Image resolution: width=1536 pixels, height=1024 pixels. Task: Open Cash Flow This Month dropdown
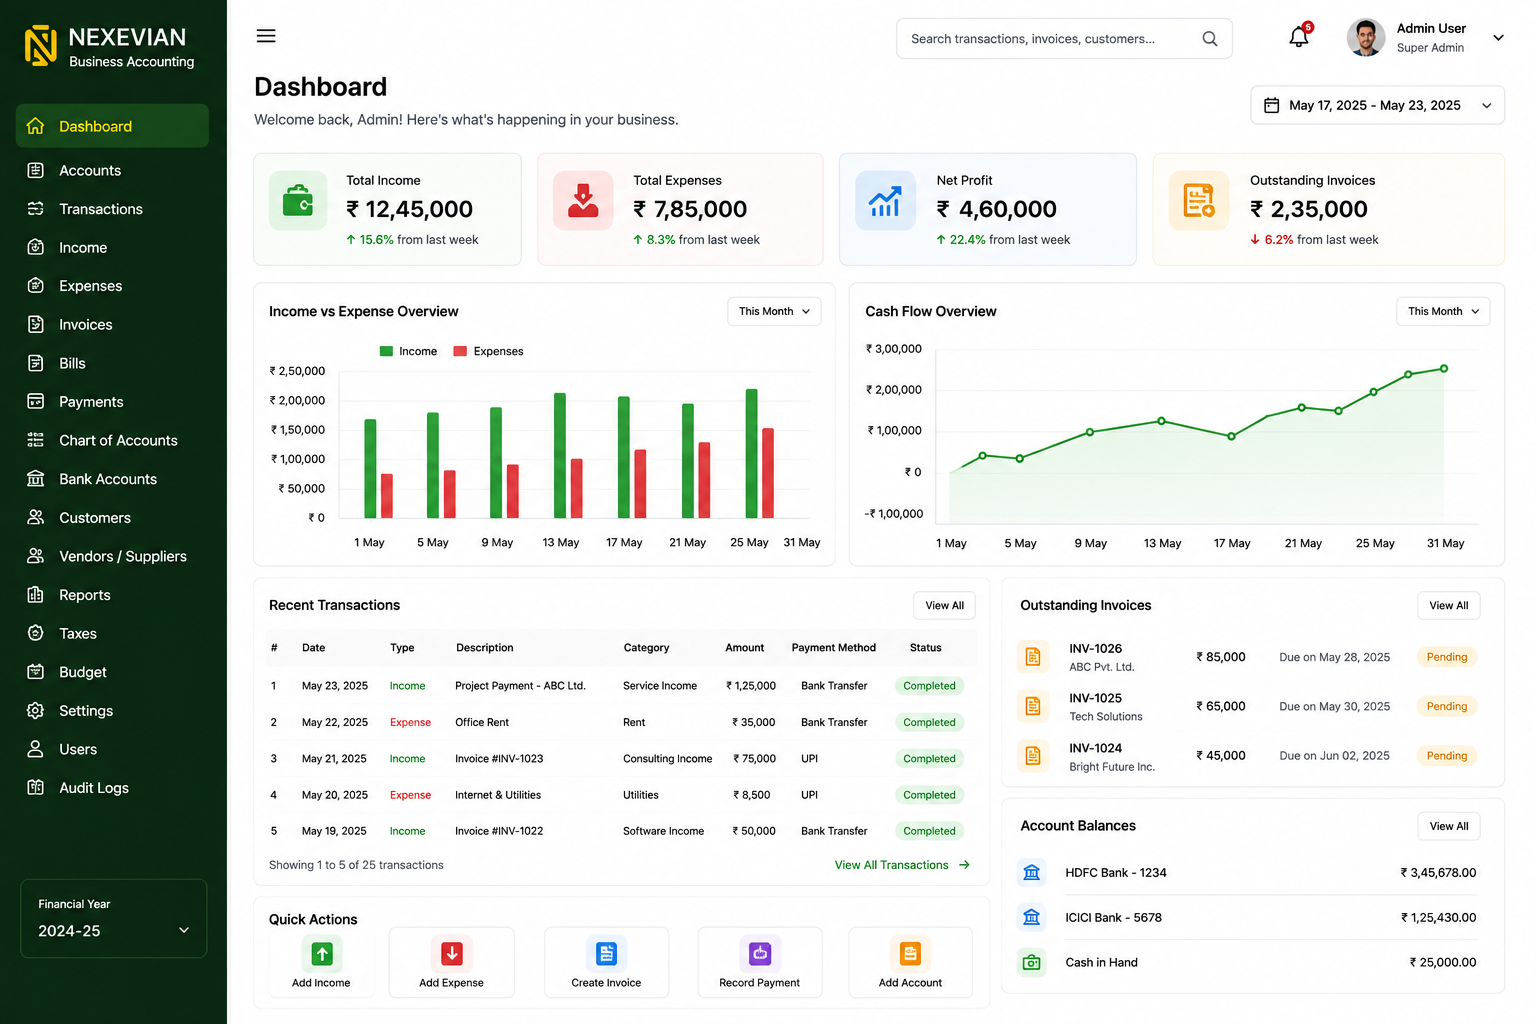click(1443, 312)
